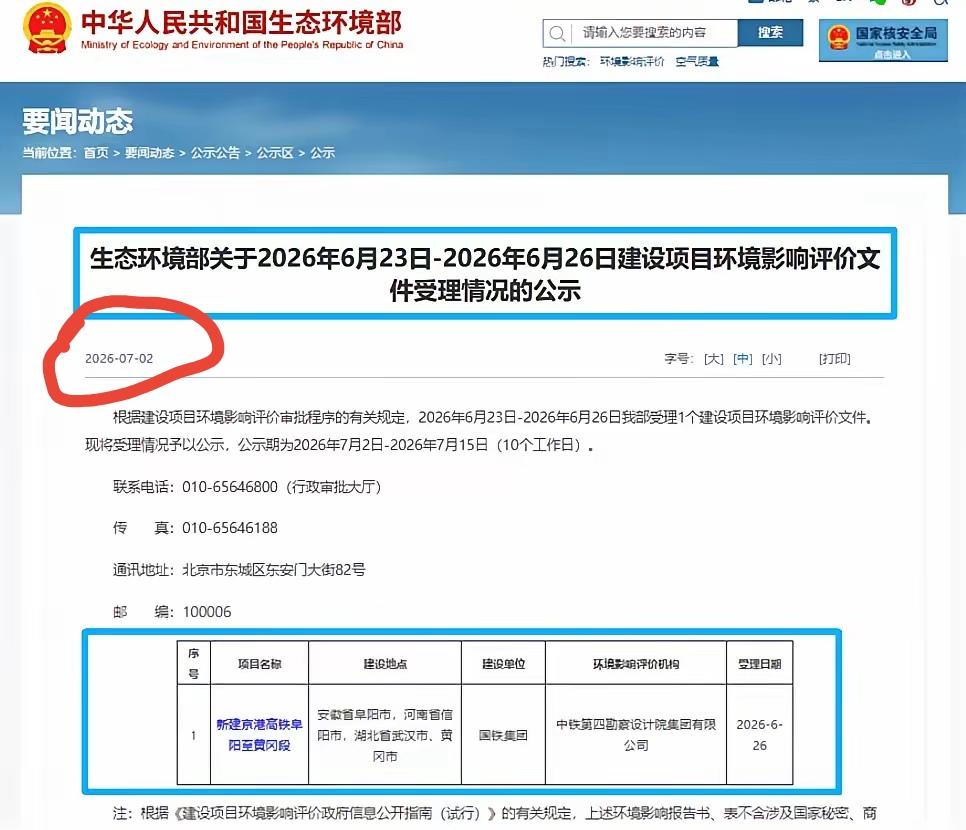
Task: Click the postal code 100006
Action: coord(207,612)
